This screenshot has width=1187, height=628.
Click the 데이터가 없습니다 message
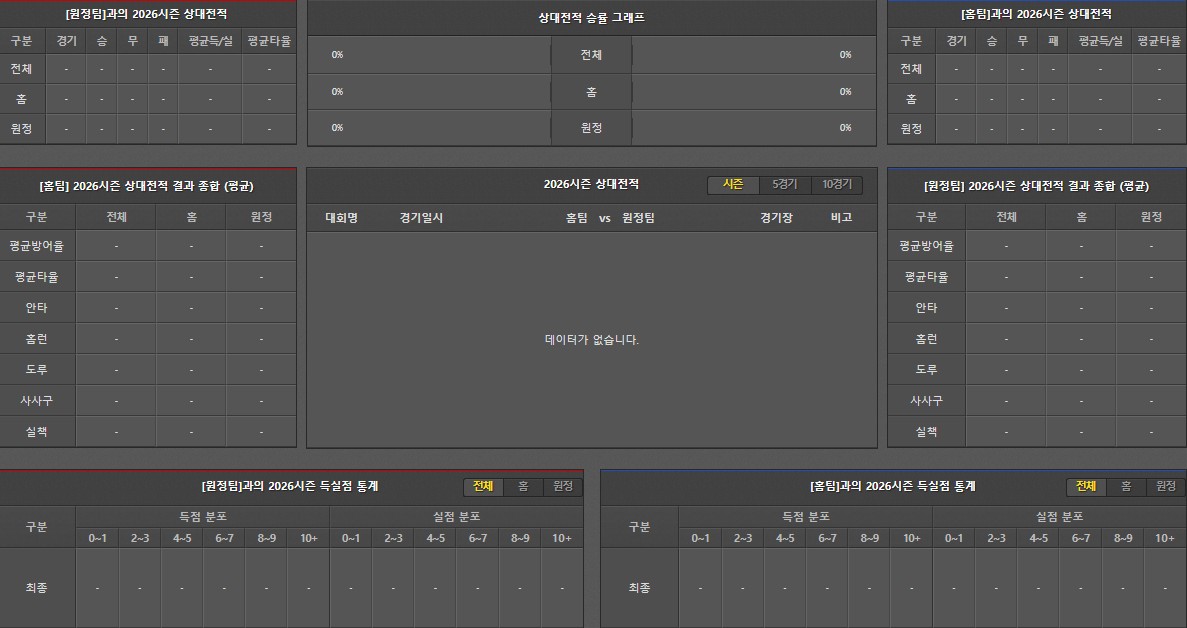tap(591, 340)
